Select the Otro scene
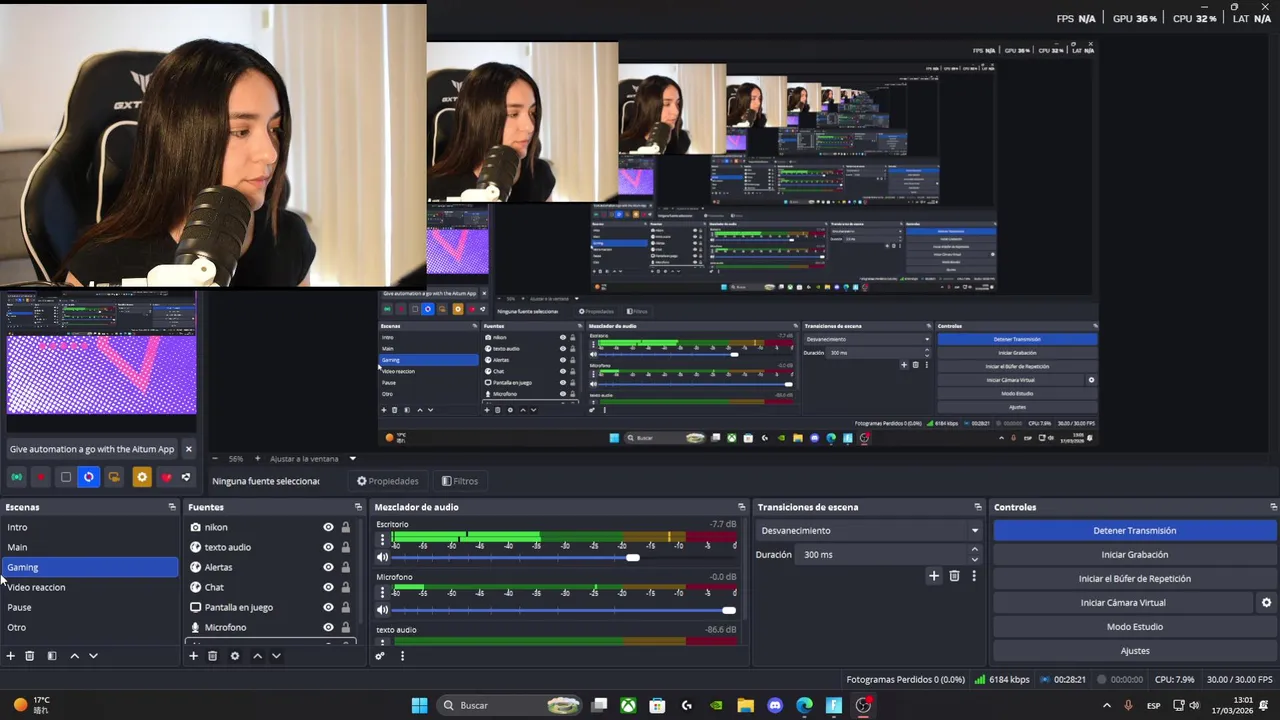1280x720 pixels. 90,627
